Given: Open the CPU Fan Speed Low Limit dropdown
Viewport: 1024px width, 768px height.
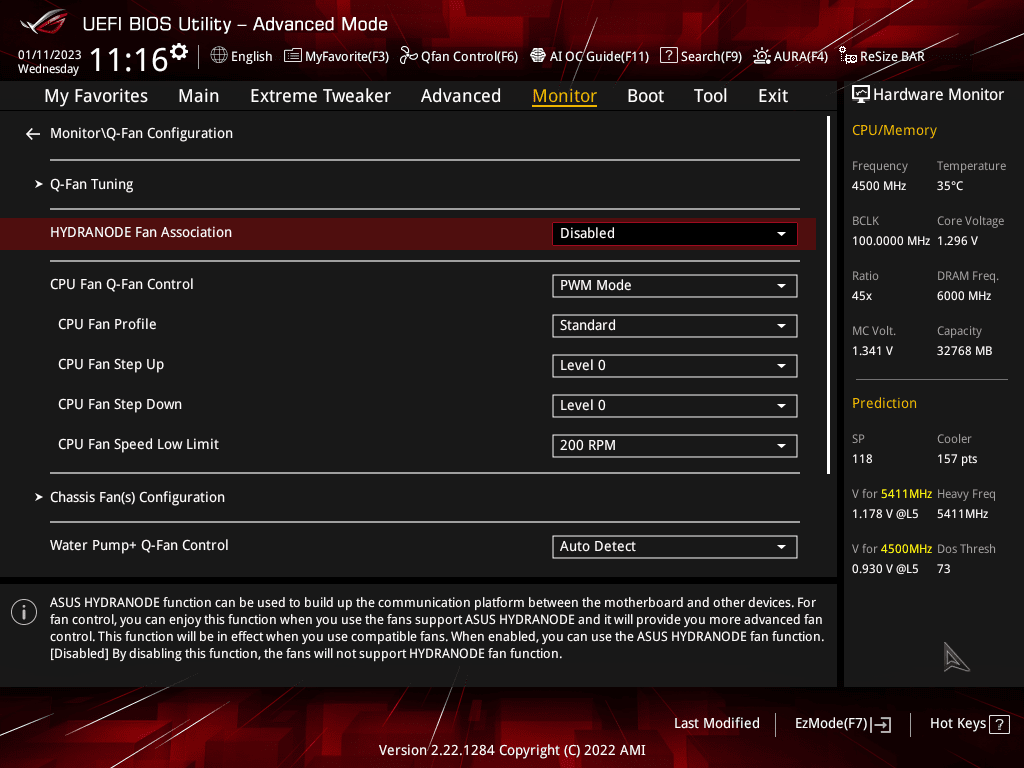Looking at the screenshot, I should click(x=675, y=445).
